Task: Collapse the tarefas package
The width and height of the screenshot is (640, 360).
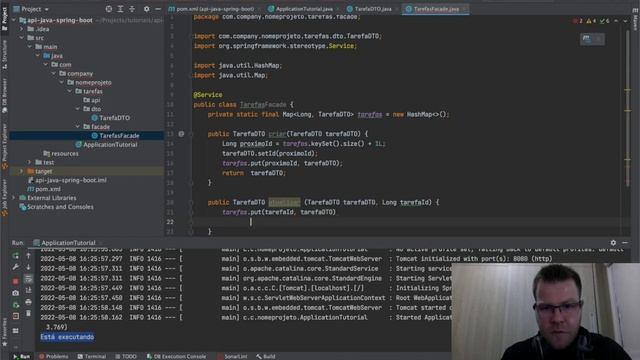Action: click(x=70, y=91)
